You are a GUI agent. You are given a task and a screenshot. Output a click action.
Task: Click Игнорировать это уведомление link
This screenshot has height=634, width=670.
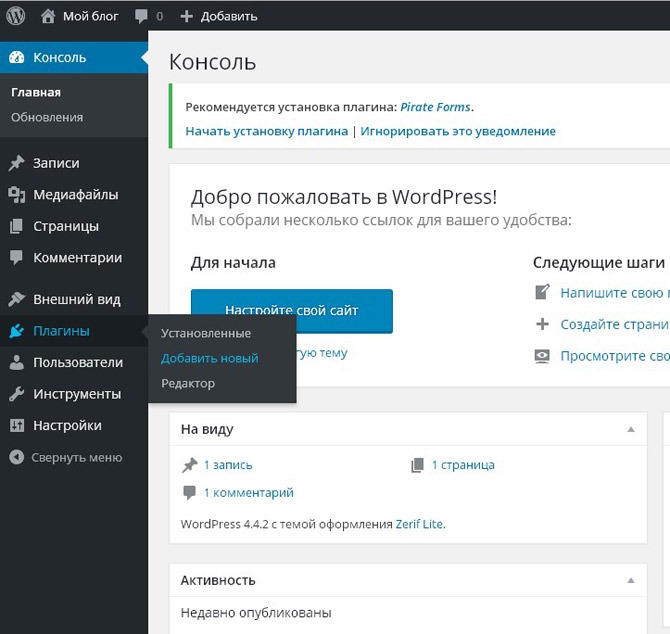coord(458,131)
